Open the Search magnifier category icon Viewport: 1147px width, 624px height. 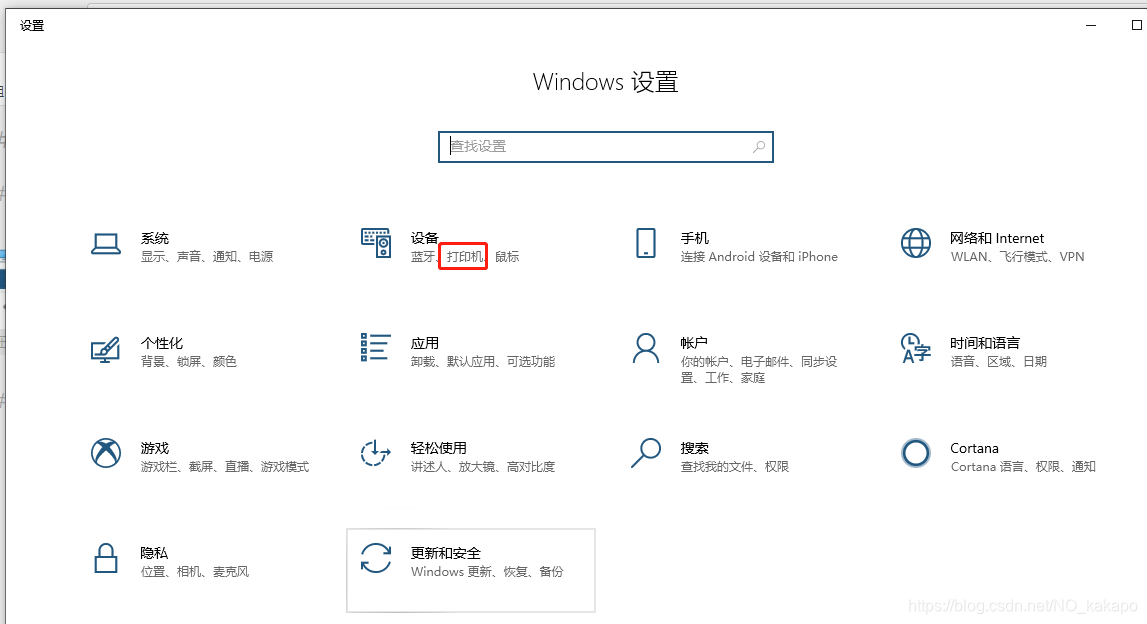point(646,453)
